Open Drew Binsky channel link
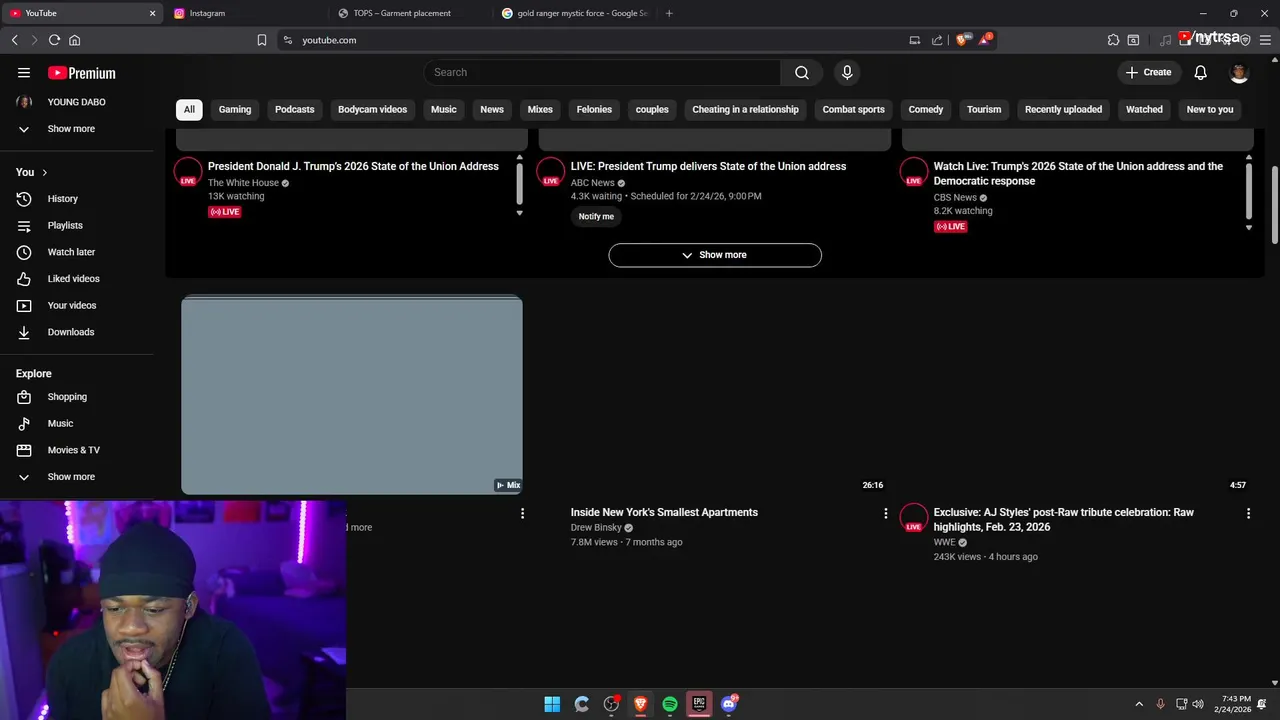Screen dimensions: 1280x720 (596, 527)
